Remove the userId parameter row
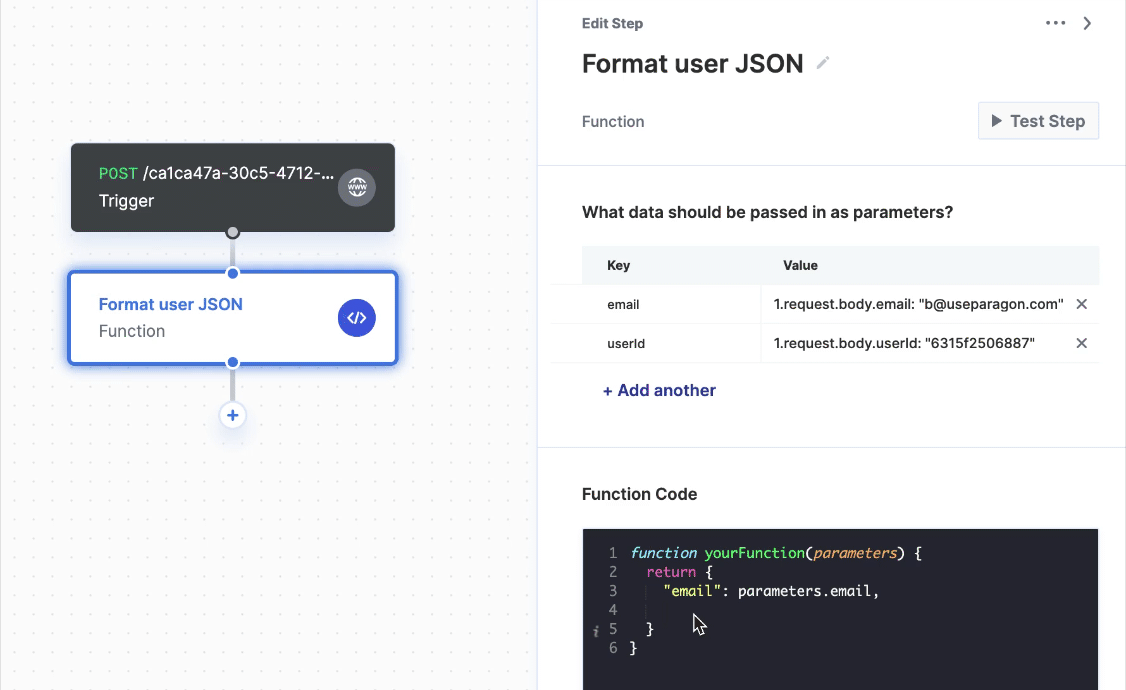This screenshot has width=1126, height=690. (1081, 343)
